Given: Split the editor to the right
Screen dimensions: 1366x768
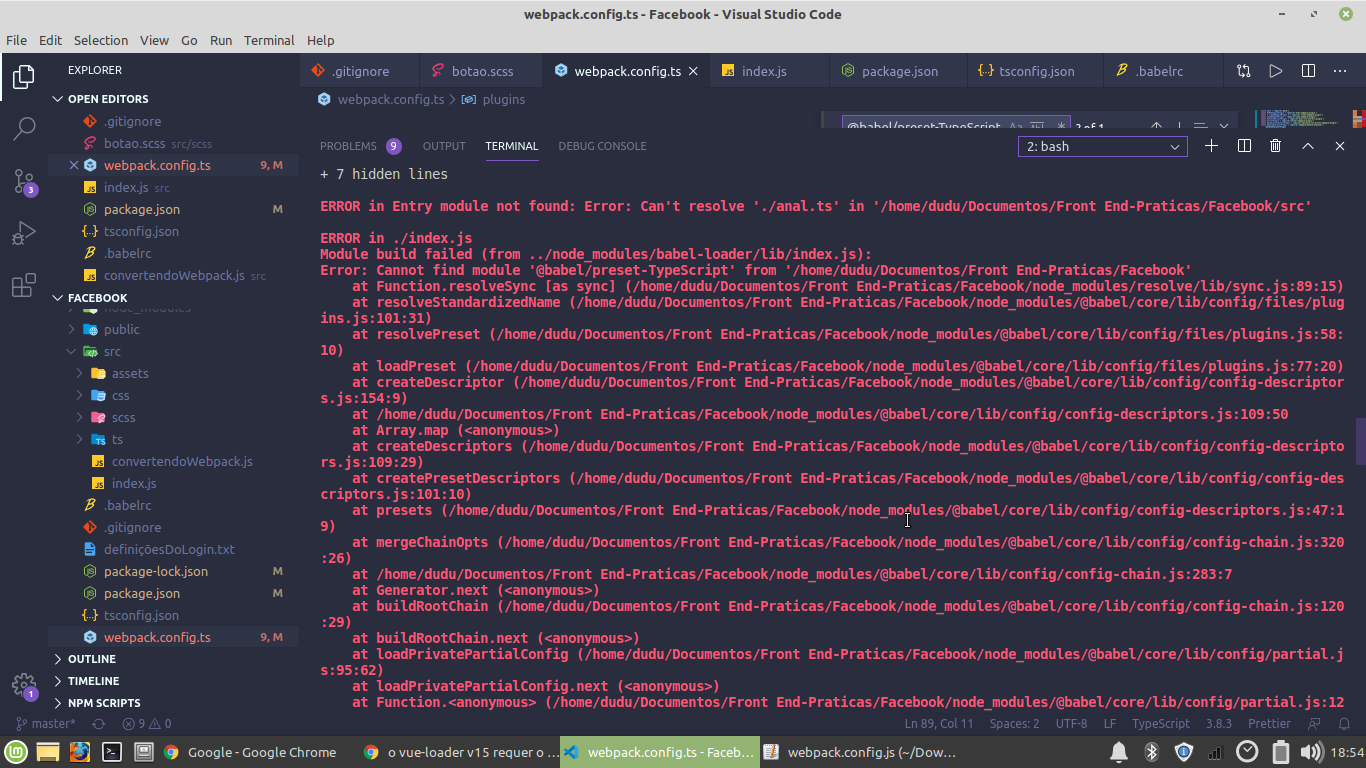Looking at the screenshot, I should [x=1308, y=71].
